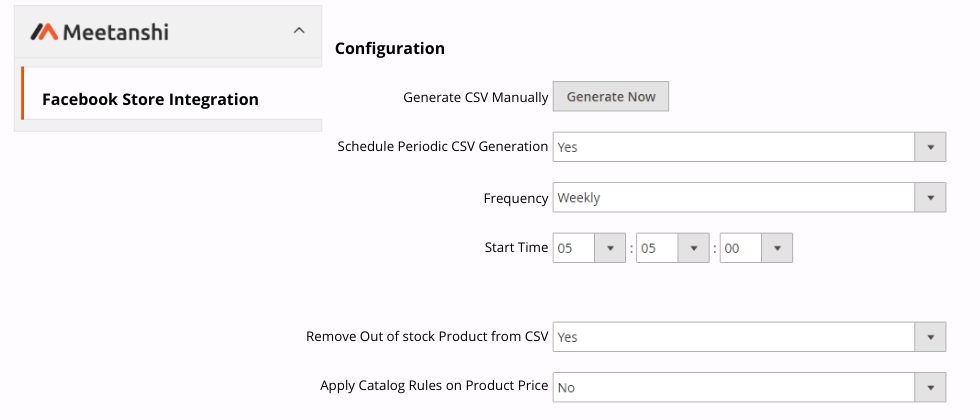Image resolution: width=980 pixels, height=420 pixels.
Task: Select the Start Time hour dropdown
Action: pos(574,248)
